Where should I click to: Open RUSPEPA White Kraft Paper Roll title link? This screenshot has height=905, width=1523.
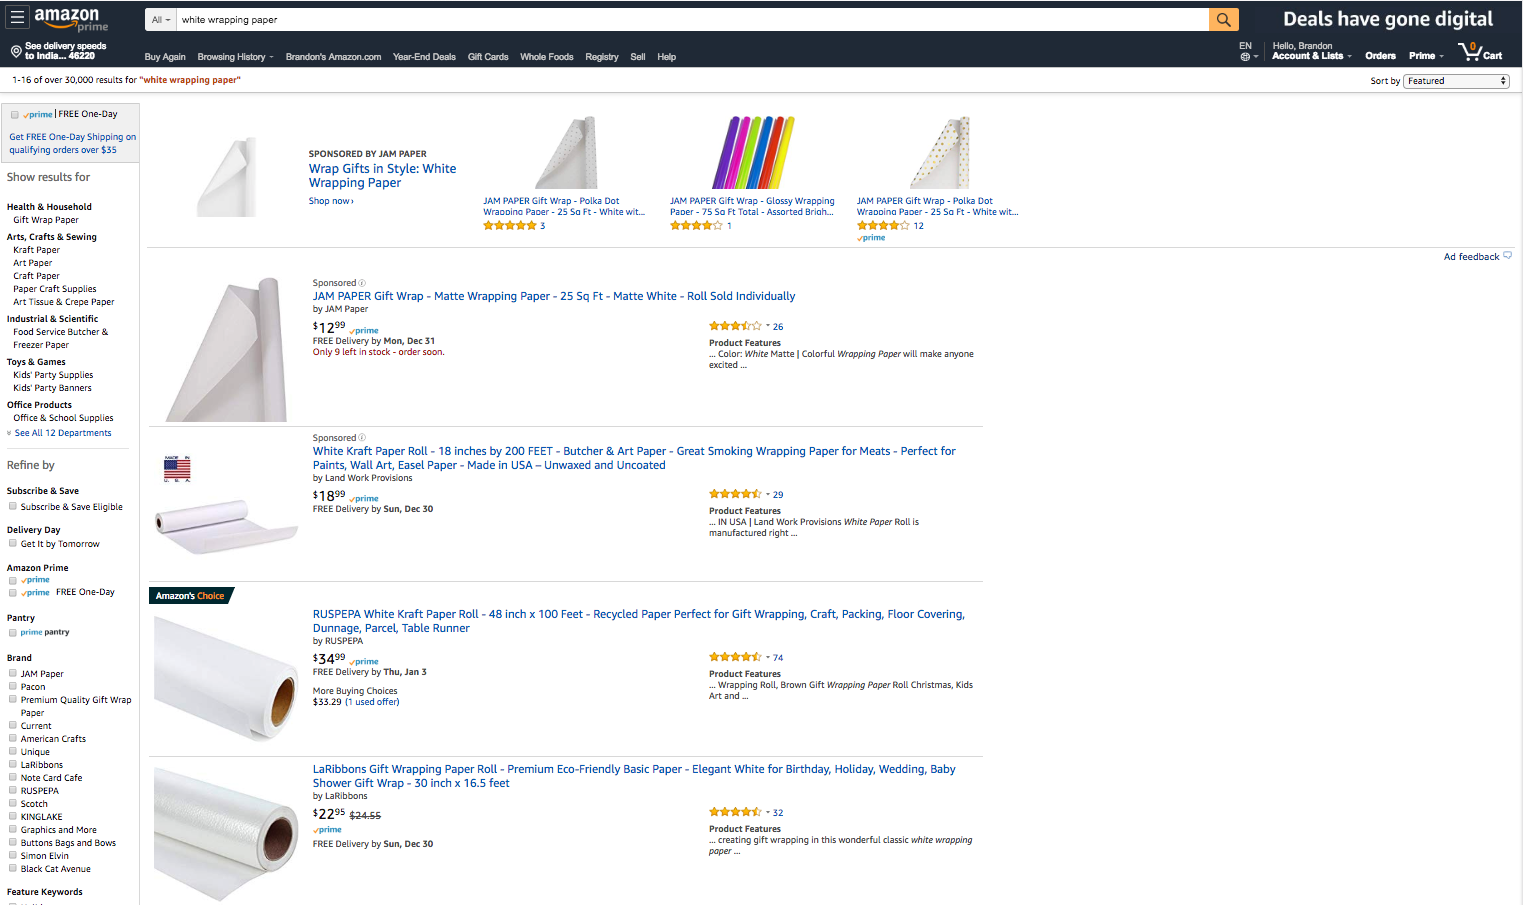pos(639,621)
